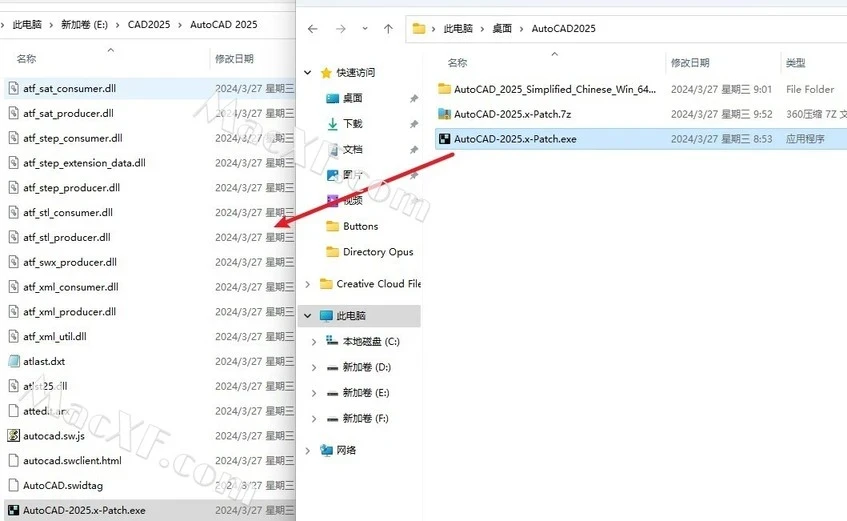847x521 pixels.
Task: Click the Forward arrow in AutoCAD2025 window
Action: 340,29
